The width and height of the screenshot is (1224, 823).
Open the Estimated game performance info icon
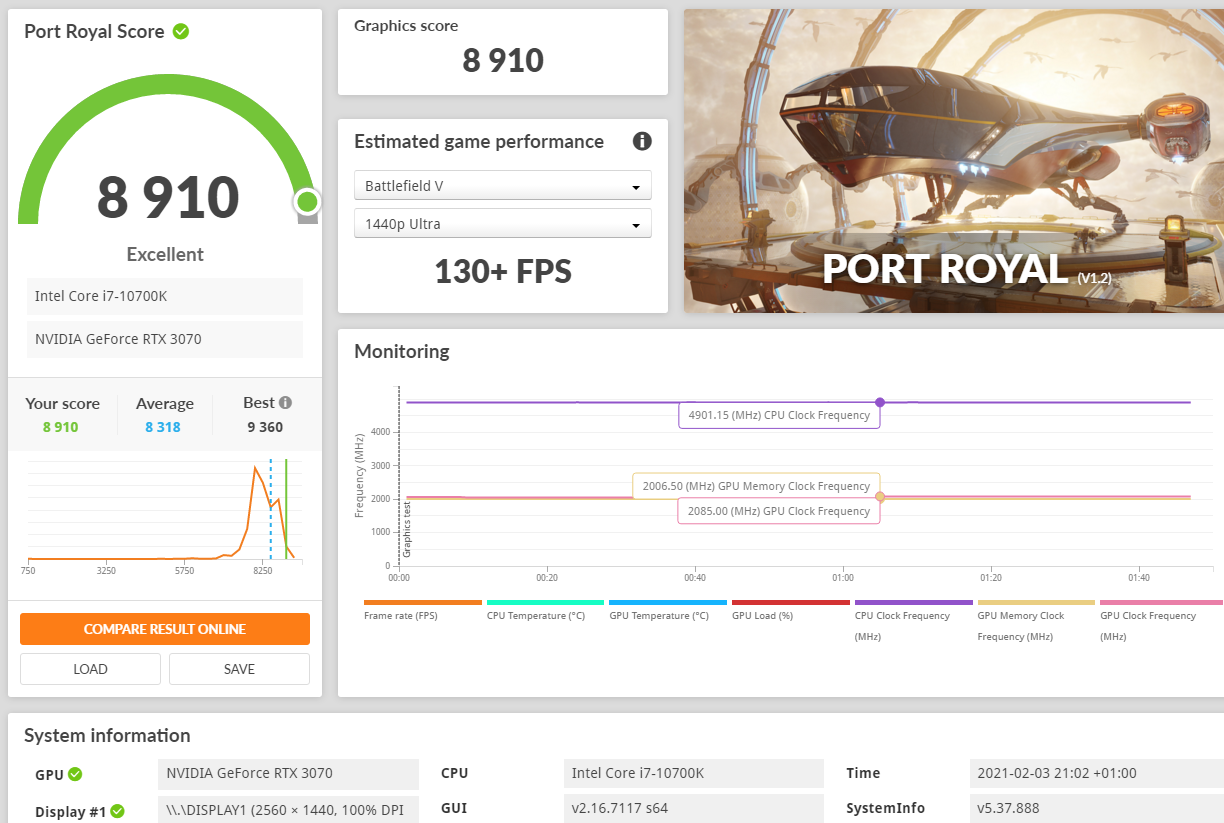click(x=642, y=141)
